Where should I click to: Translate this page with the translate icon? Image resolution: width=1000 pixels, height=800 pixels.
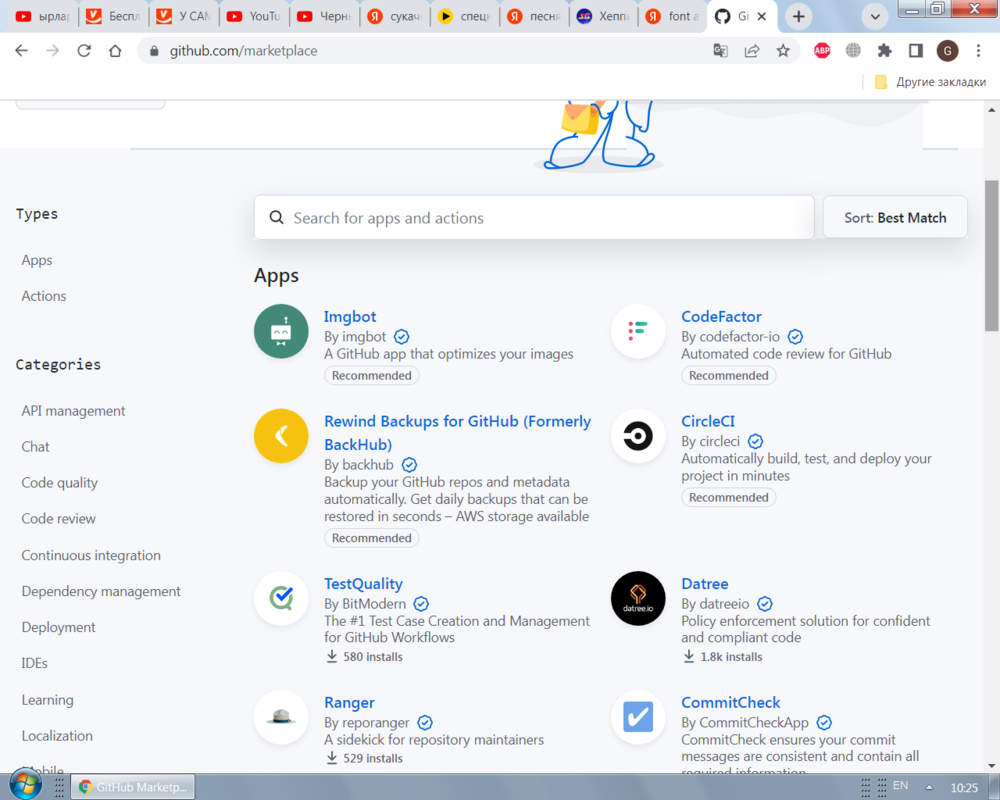[x=721, y=50]
